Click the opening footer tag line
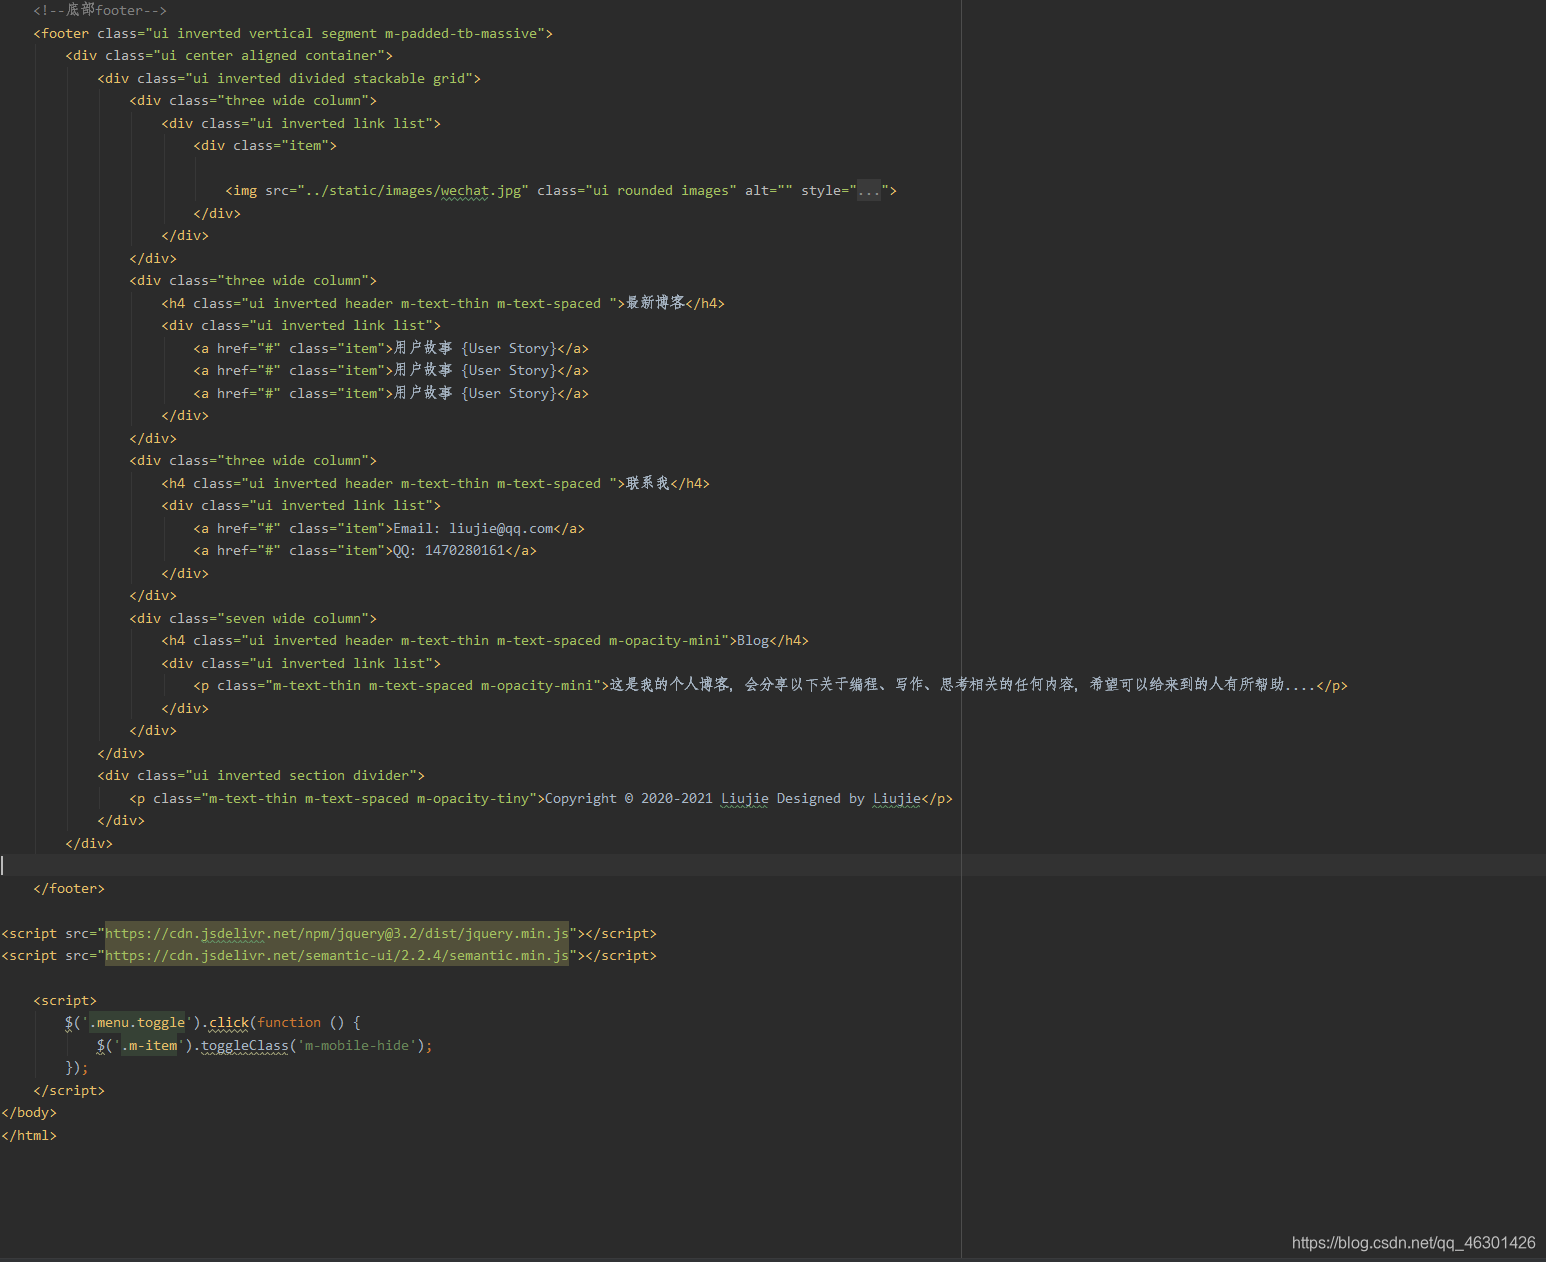The width and height of the screenshot is (1546, 1262). 293,33
